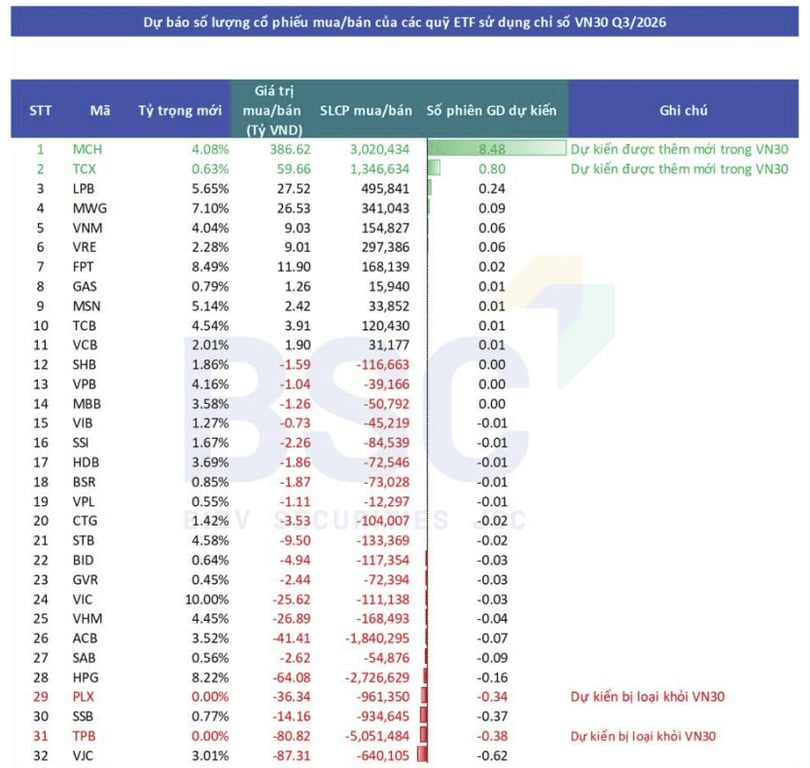The image size is (810, 768).
Task: Select the LPB ticker cell
Action: coord(83,189)
